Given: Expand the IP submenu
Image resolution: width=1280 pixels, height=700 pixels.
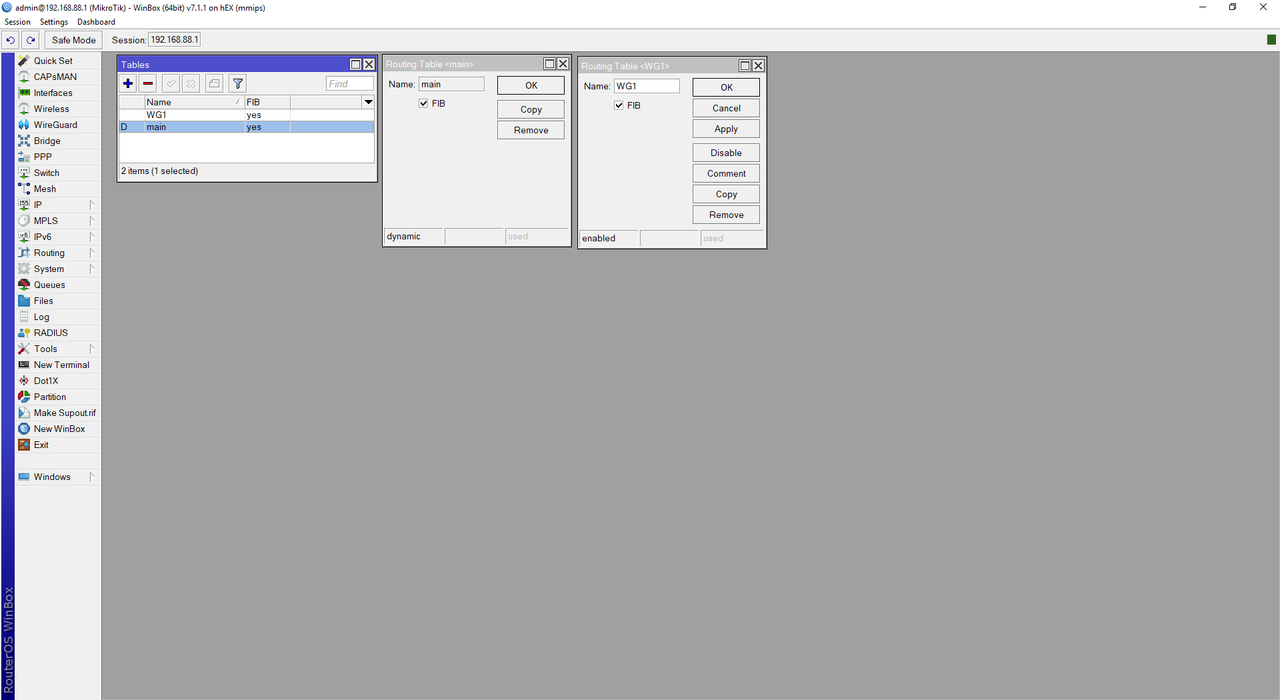Looking at the screenshot, I should click(58, 205).
